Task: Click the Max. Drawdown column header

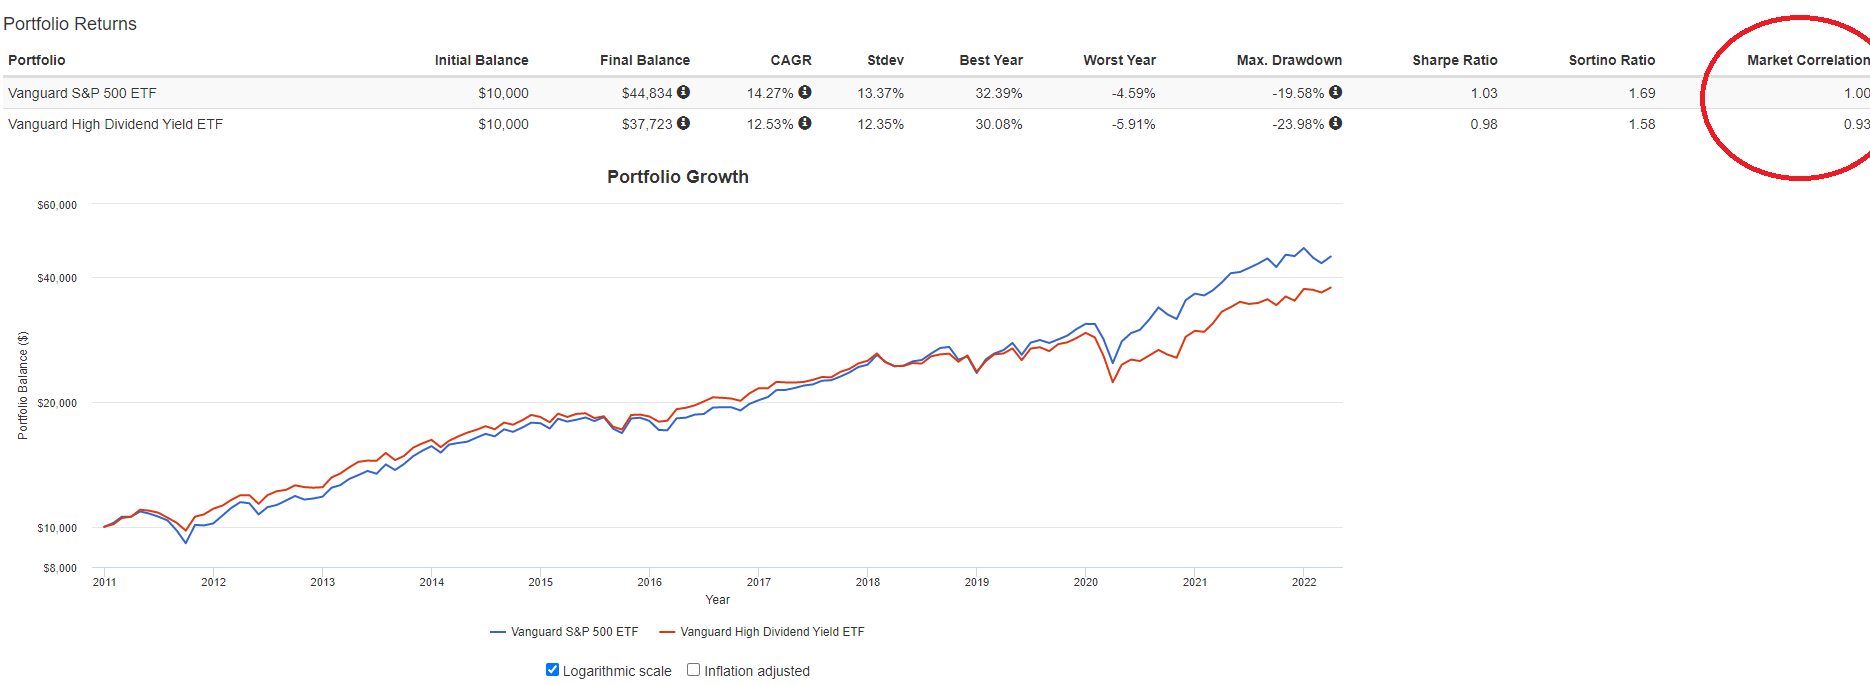Action: click(x=1289, y=60)
